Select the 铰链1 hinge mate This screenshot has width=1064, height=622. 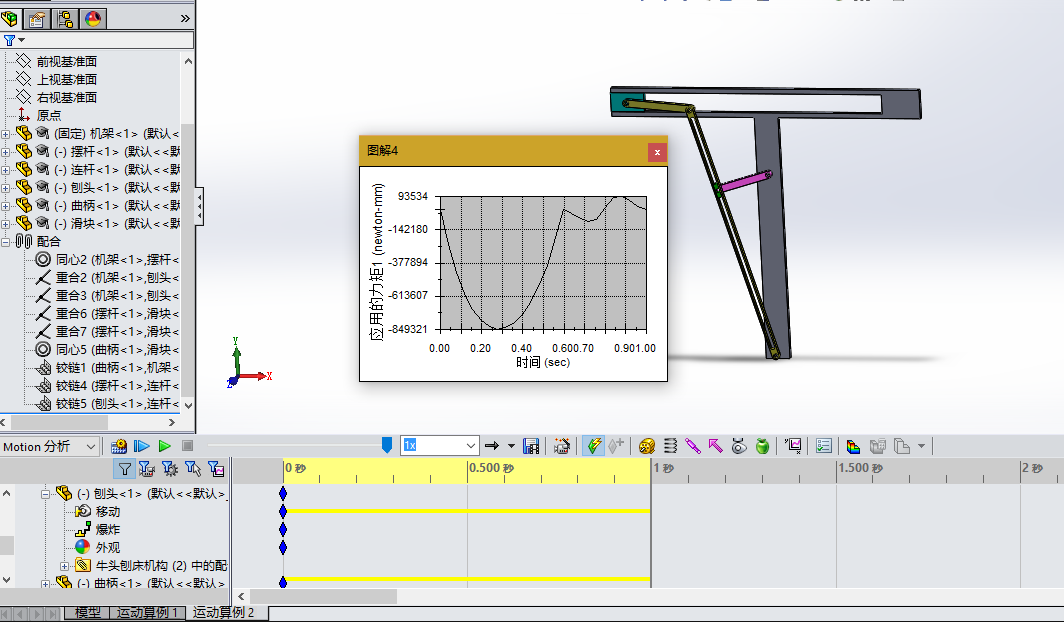coord(117,368)
